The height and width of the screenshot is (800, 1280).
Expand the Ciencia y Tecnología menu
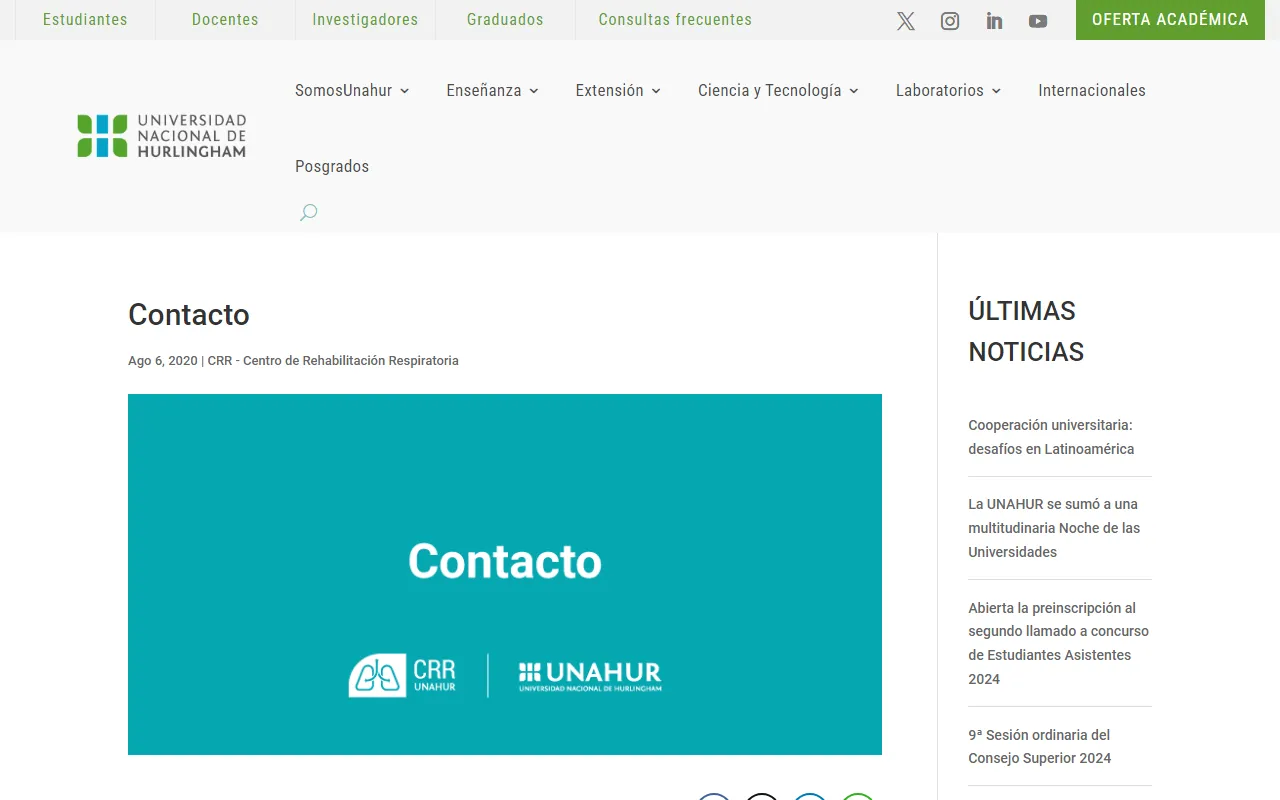pyautogui.click(x=778, y=90)
